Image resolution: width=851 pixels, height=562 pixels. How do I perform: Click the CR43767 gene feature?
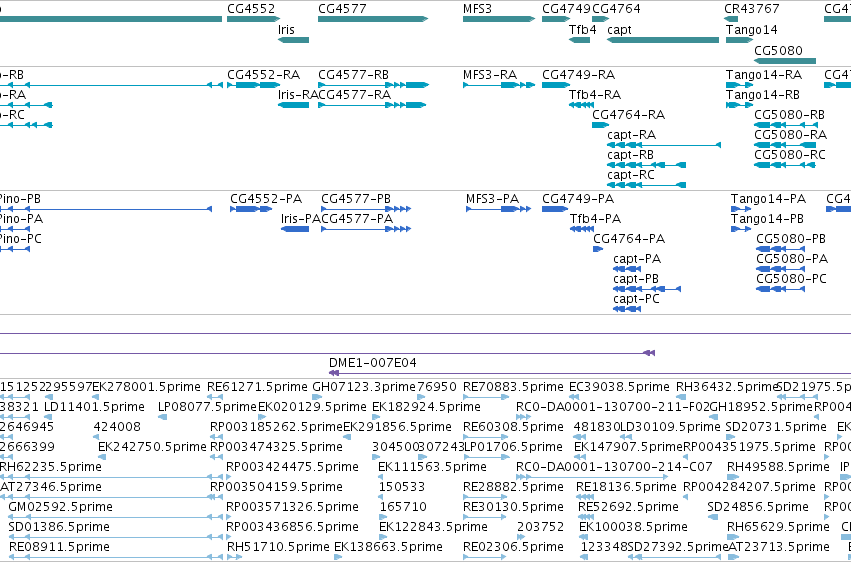731,19
